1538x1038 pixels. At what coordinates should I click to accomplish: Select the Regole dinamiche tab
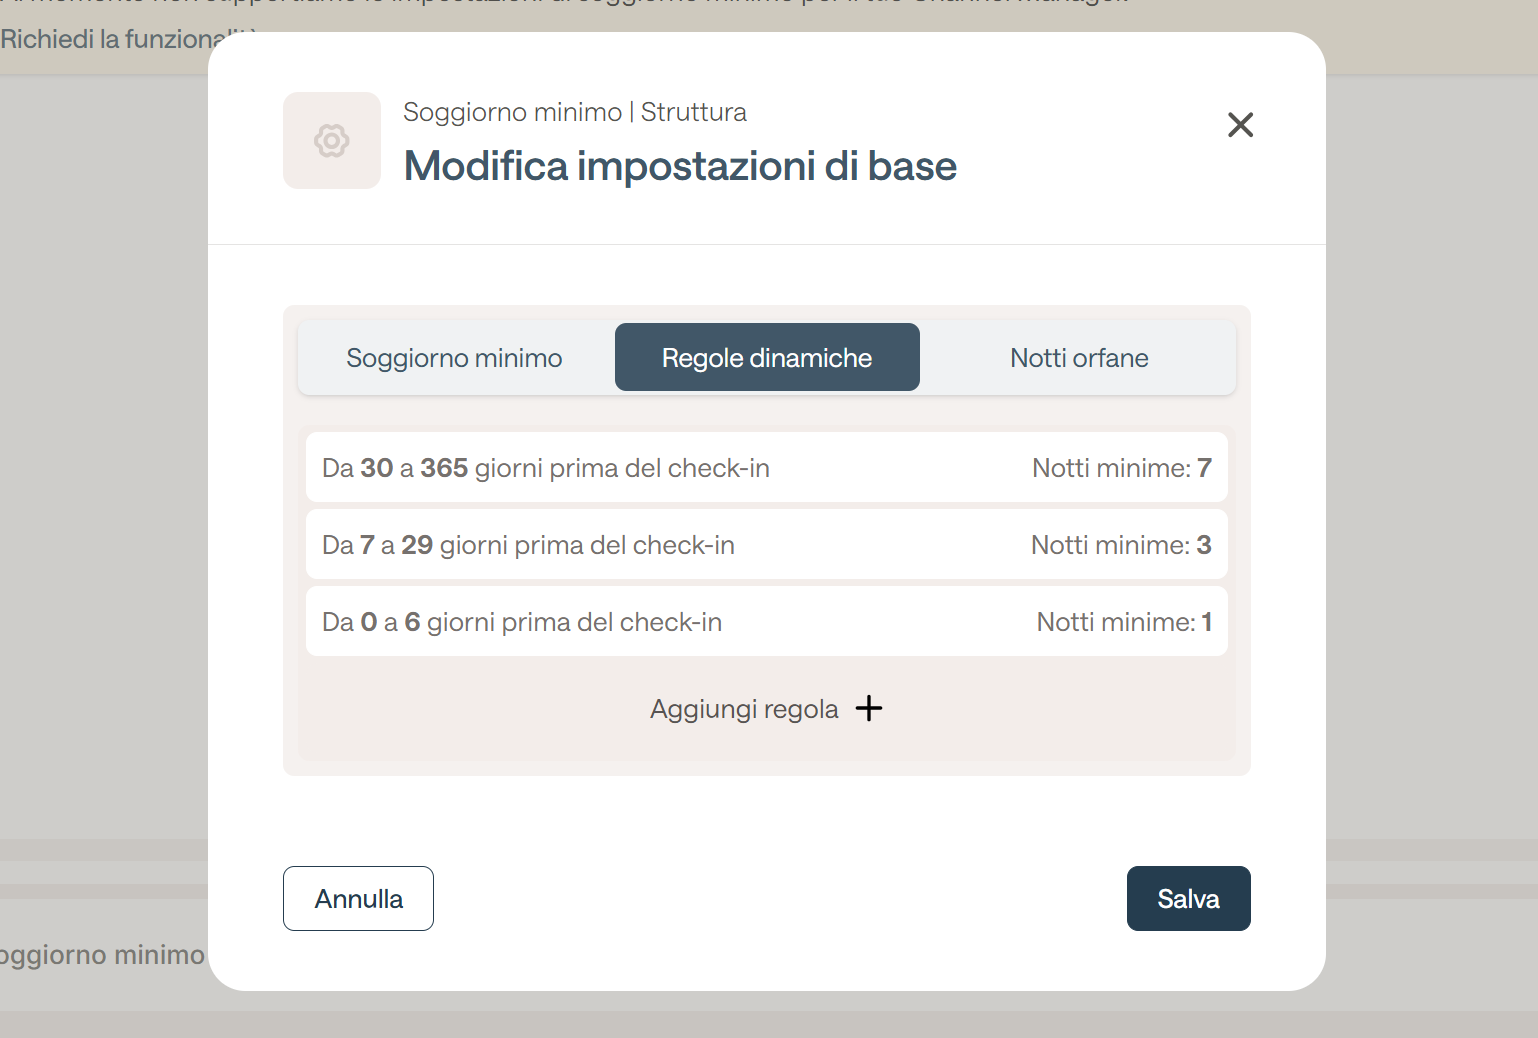(767, 357)
